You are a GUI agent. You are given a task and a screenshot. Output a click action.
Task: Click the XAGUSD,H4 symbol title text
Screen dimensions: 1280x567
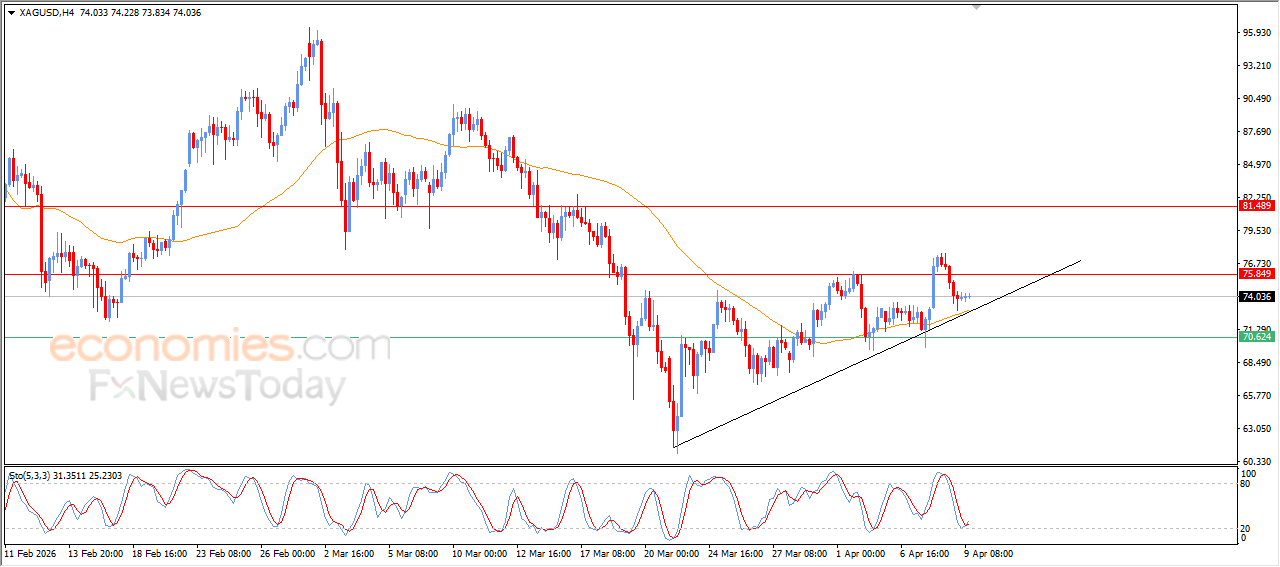click(x=46, y=13)
